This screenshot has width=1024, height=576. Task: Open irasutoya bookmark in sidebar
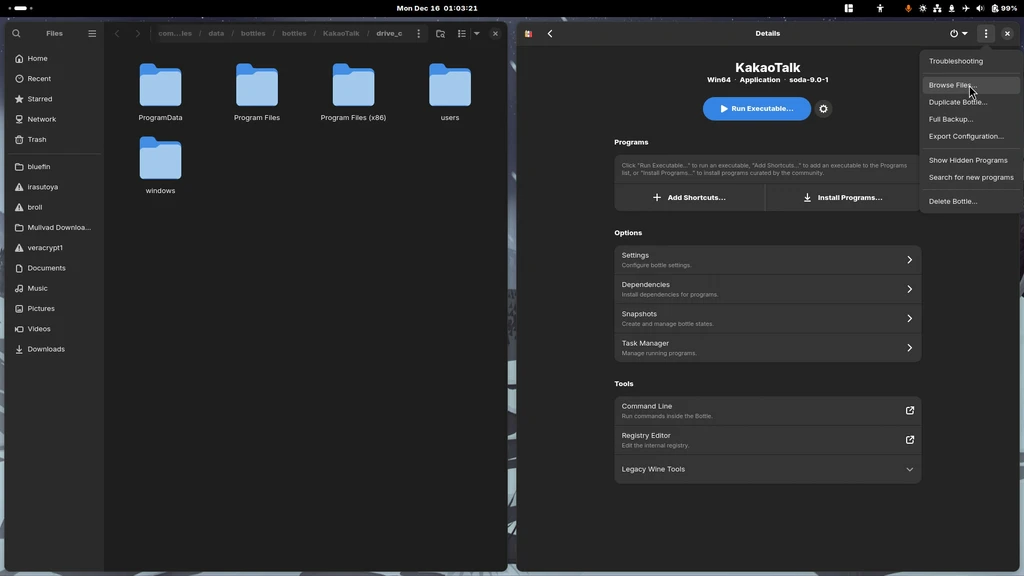55,187
